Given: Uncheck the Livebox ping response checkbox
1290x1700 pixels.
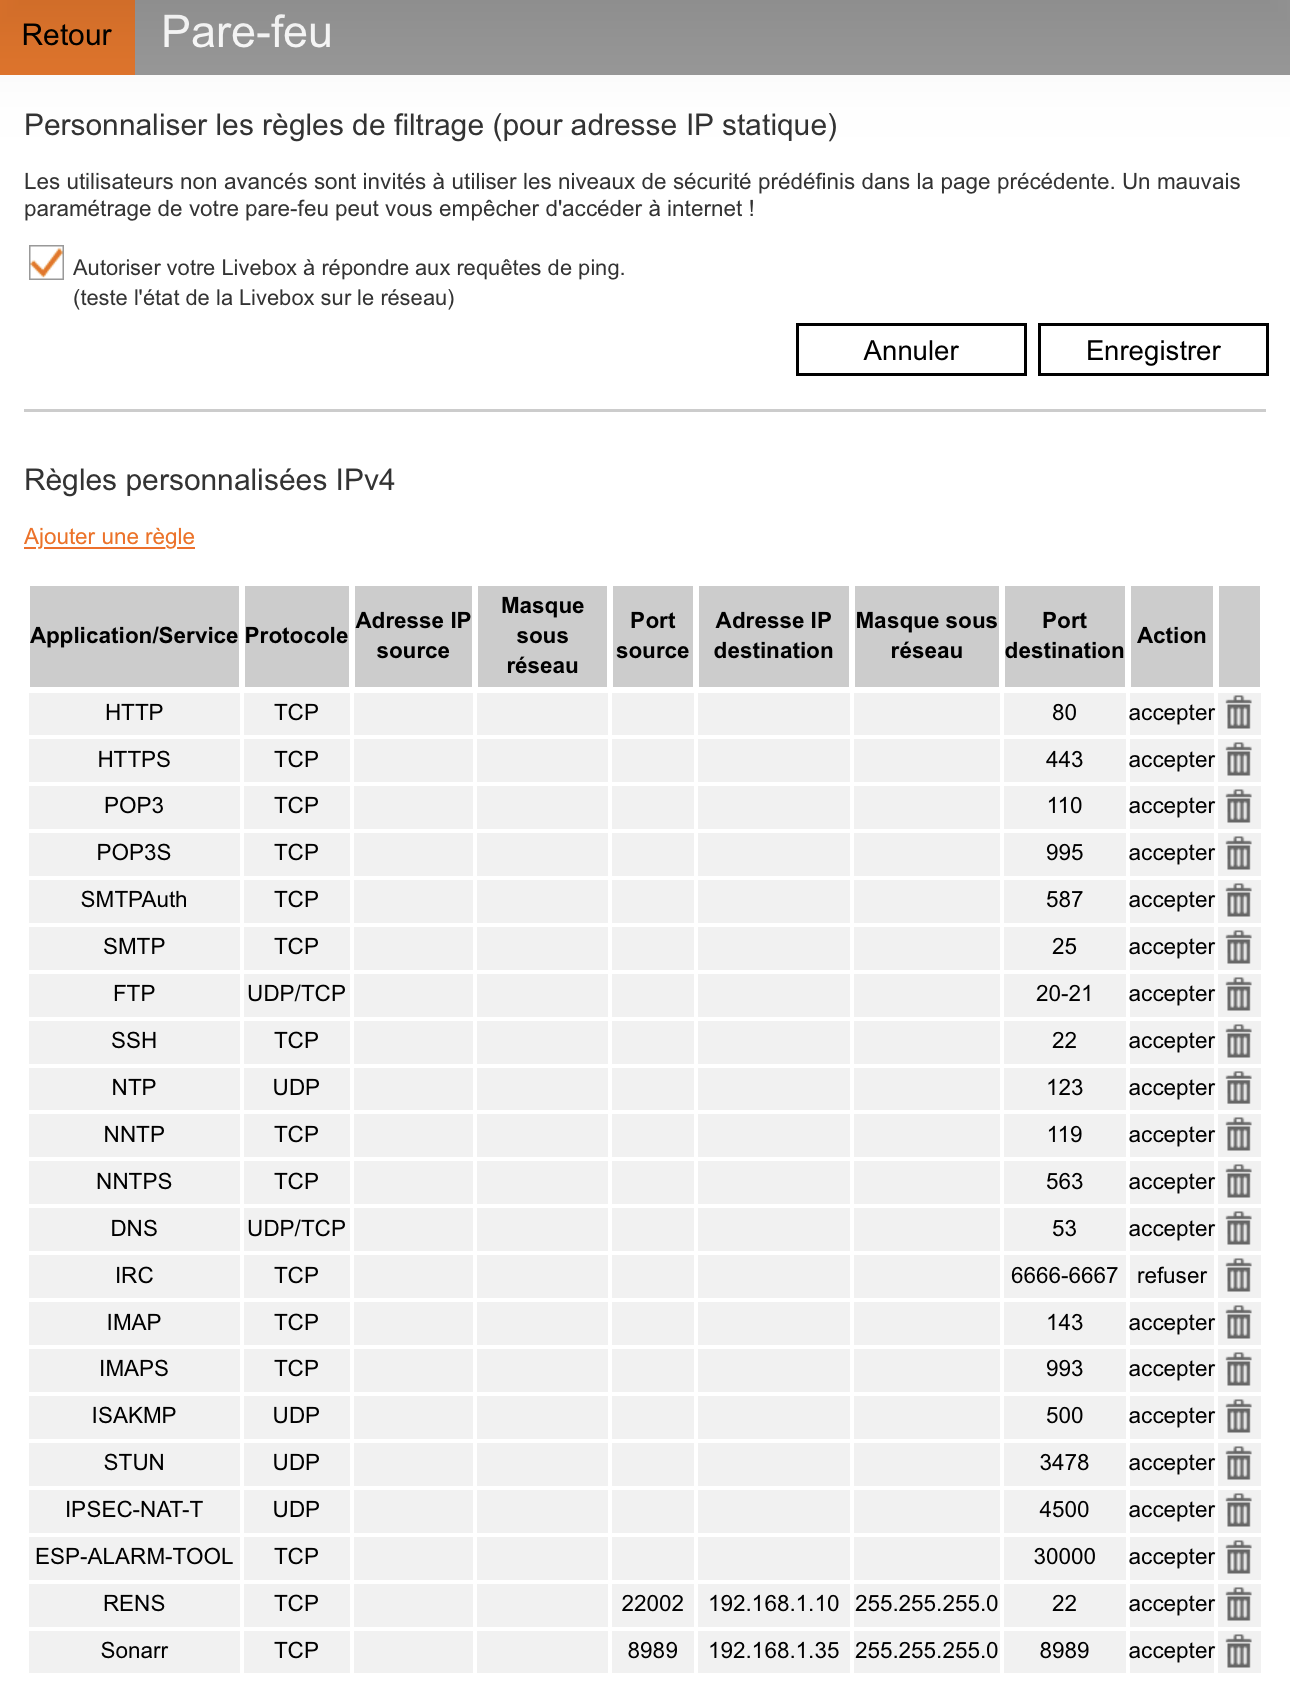Looking at the screenshot, I should tap(46, 263).
